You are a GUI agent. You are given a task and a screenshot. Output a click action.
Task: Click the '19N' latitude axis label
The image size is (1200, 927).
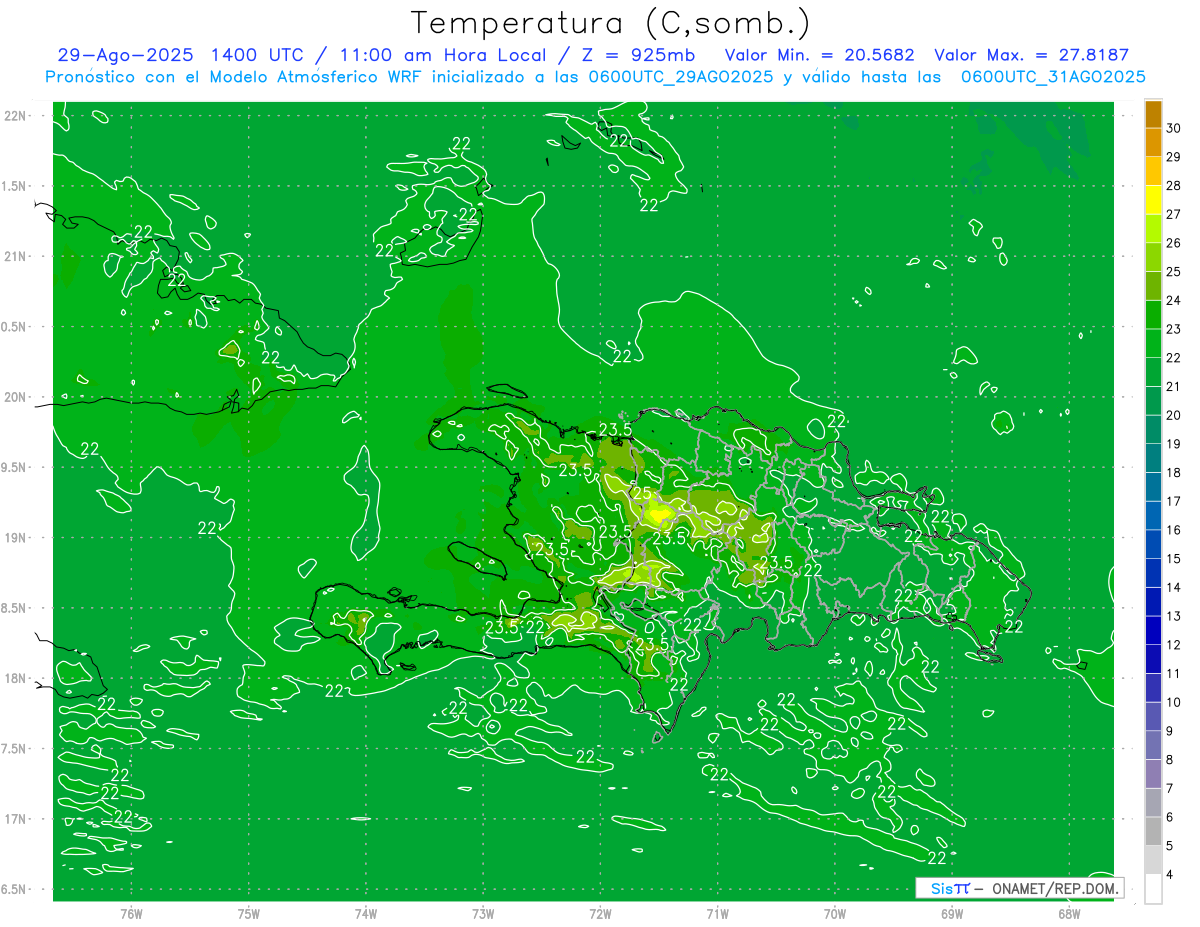pos(15,538)
